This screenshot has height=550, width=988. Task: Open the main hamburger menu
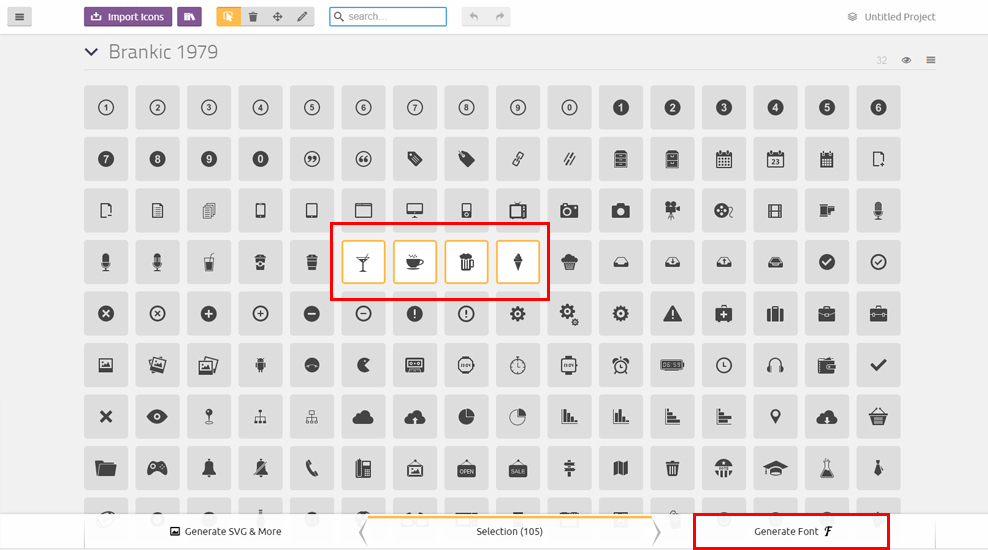point(20,17)
